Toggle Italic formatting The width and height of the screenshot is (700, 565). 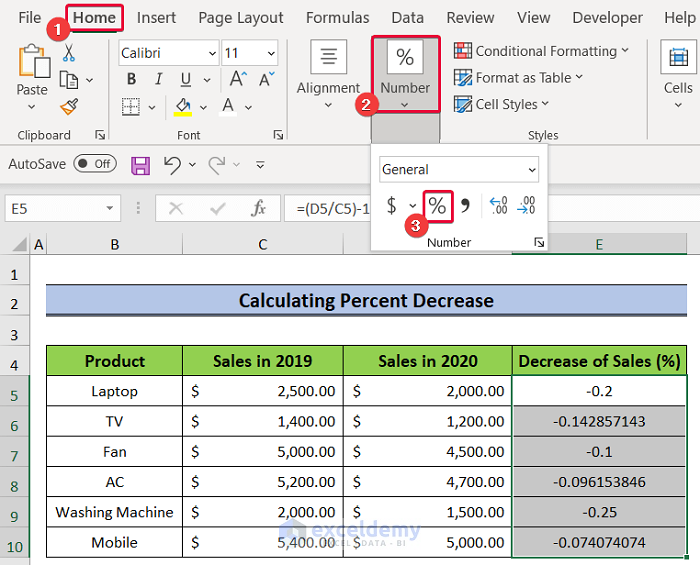tap(157, 80)
